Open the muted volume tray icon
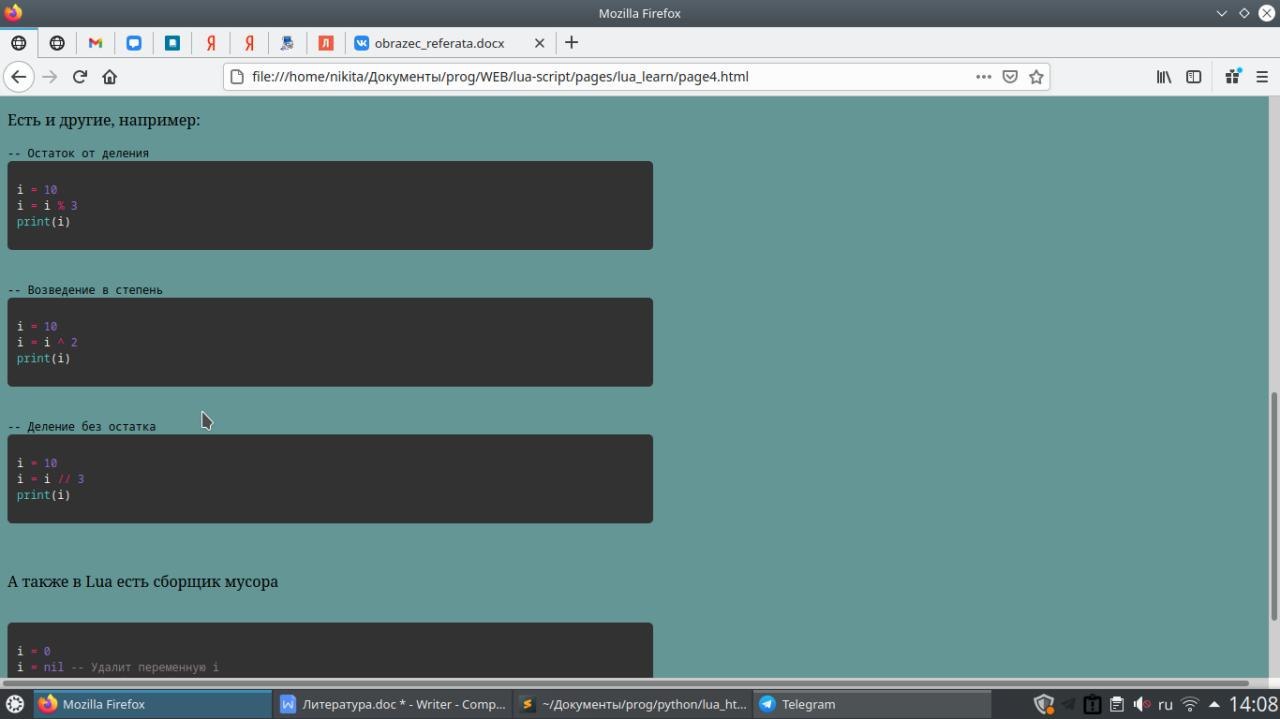 tap(1141, 704)
